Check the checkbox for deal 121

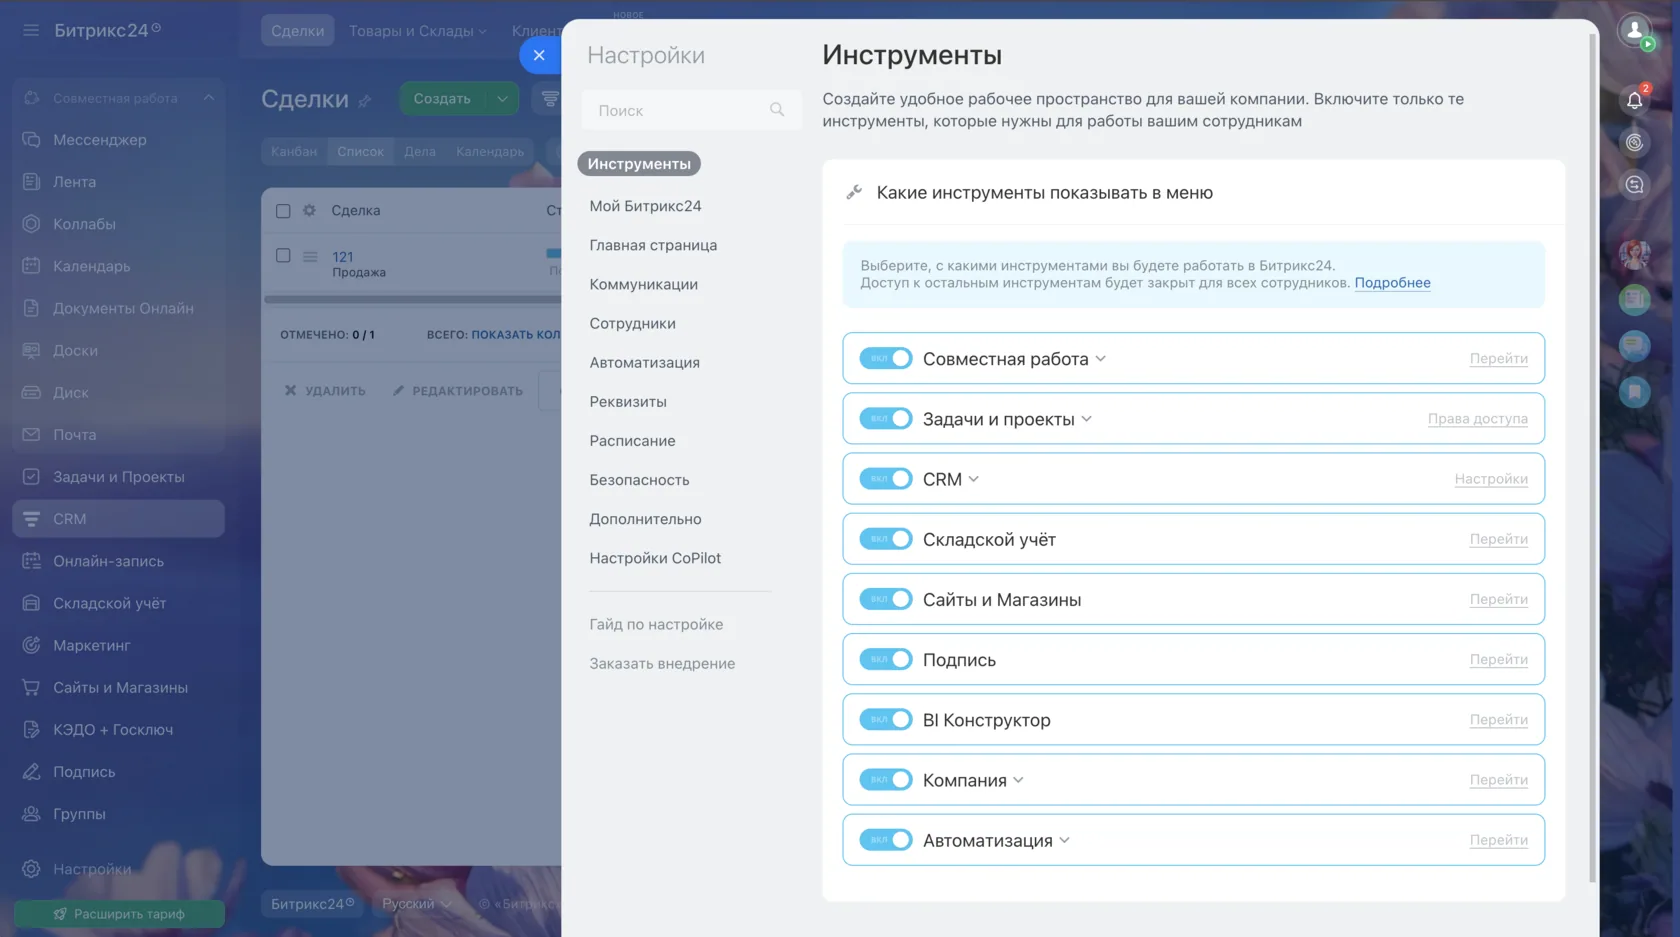tap(283, 256)
